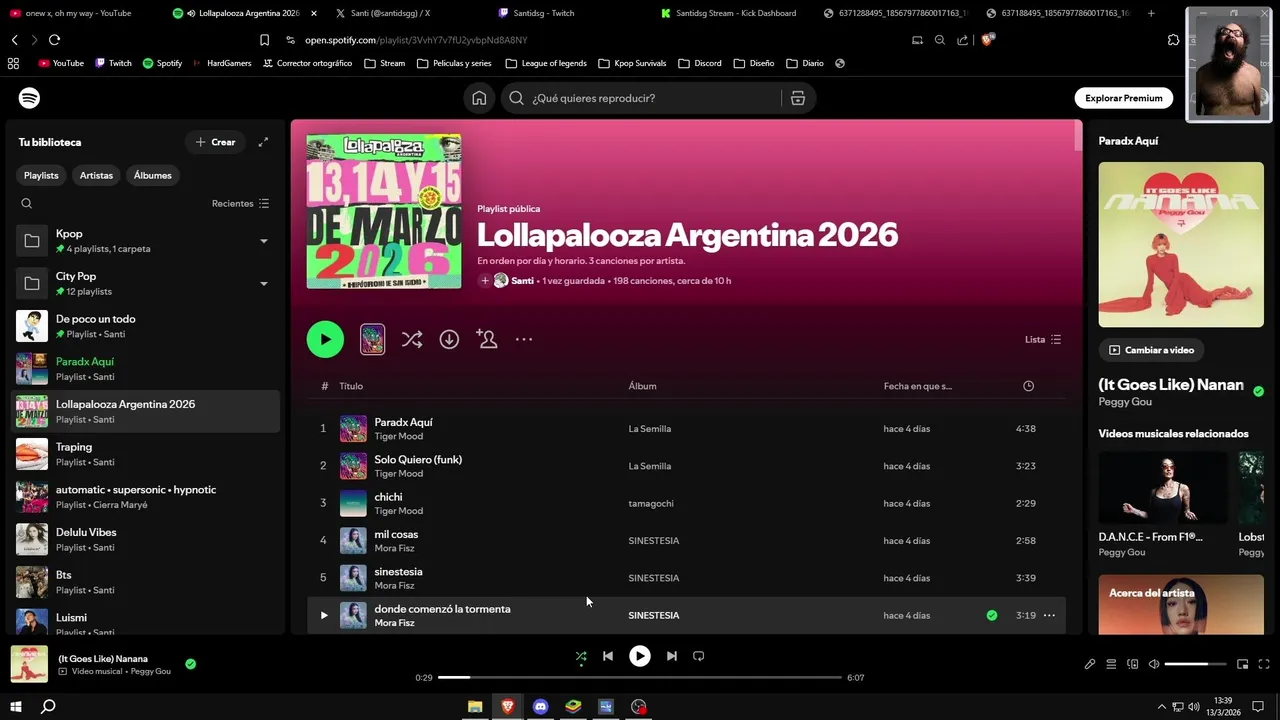Click the Windows taskbar search icon
Screen dimensions: 1280x720
[x=48, y=706]
